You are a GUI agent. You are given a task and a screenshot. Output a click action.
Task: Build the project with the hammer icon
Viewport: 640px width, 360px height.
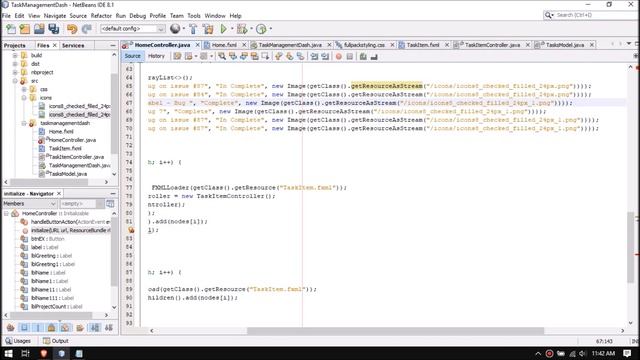click(x=193, y=29)
